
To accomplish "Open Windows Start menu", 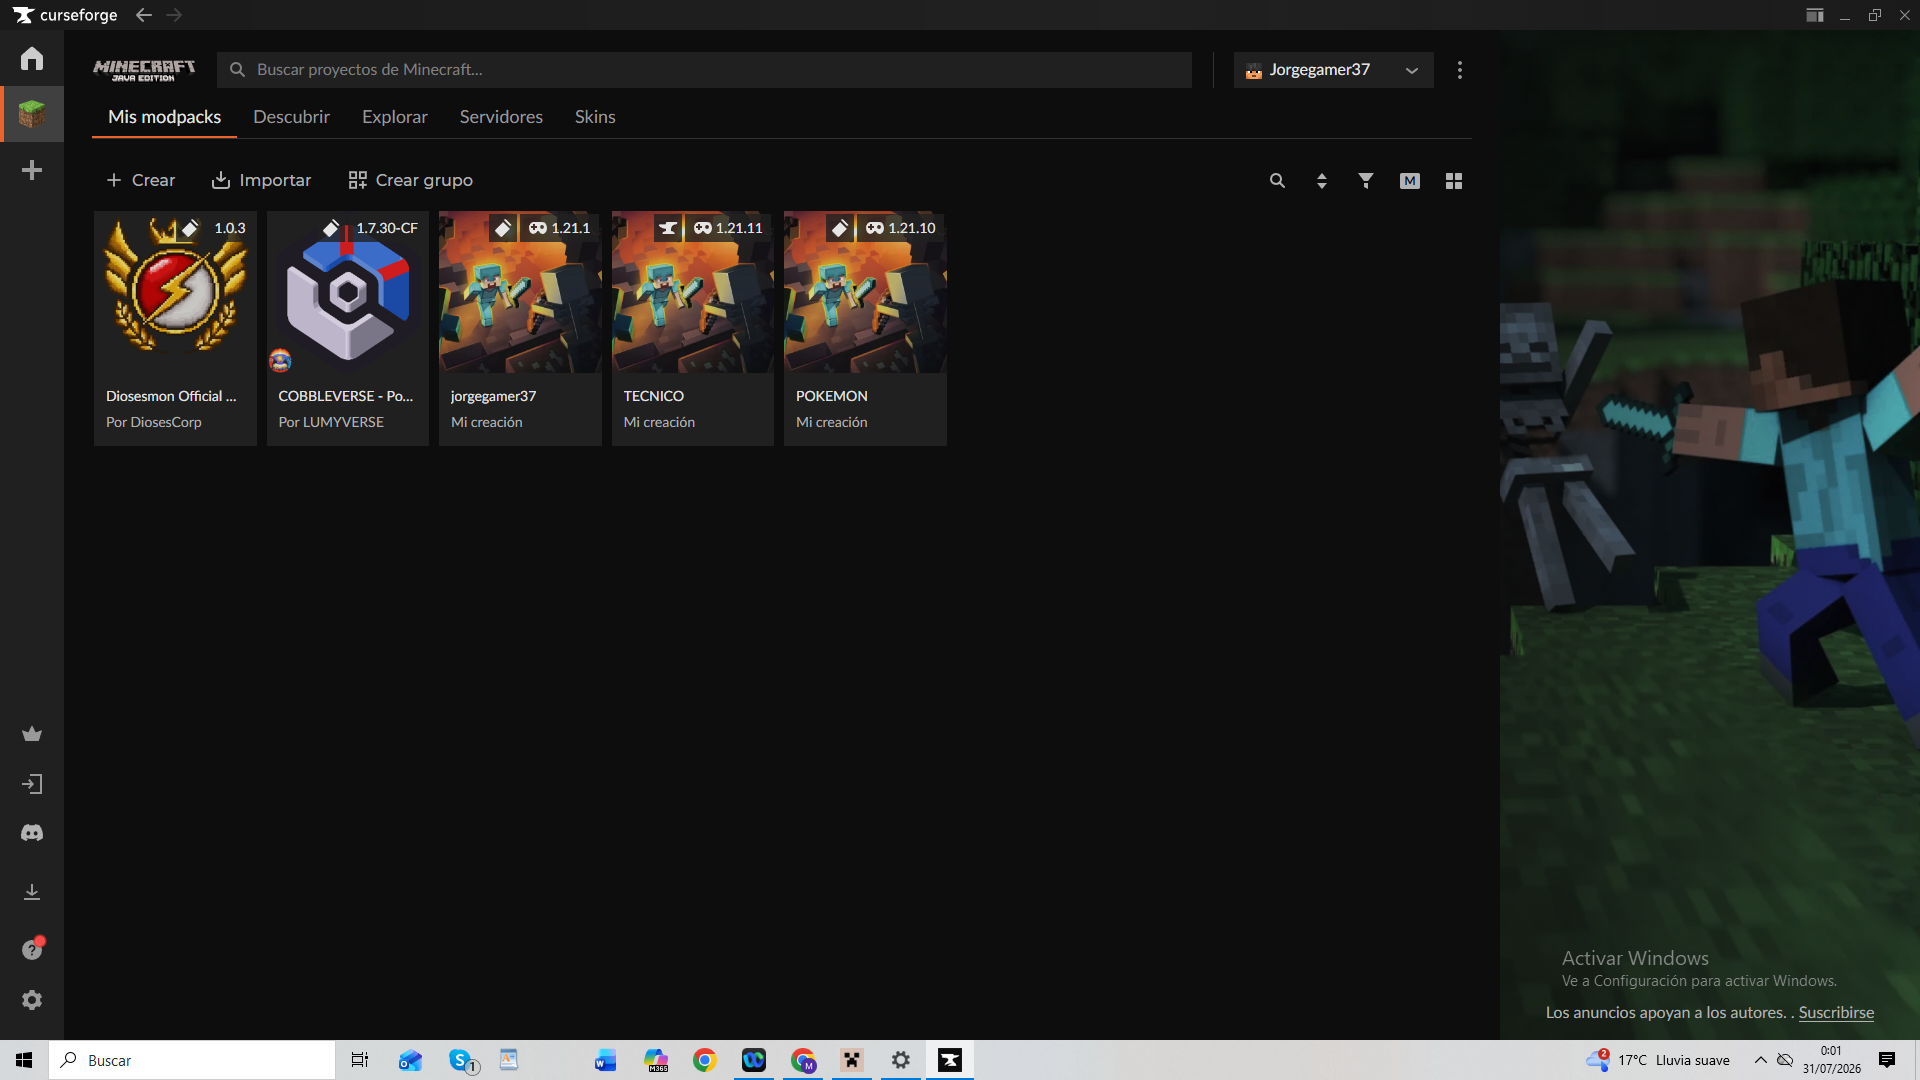I will click(24, 1060).
